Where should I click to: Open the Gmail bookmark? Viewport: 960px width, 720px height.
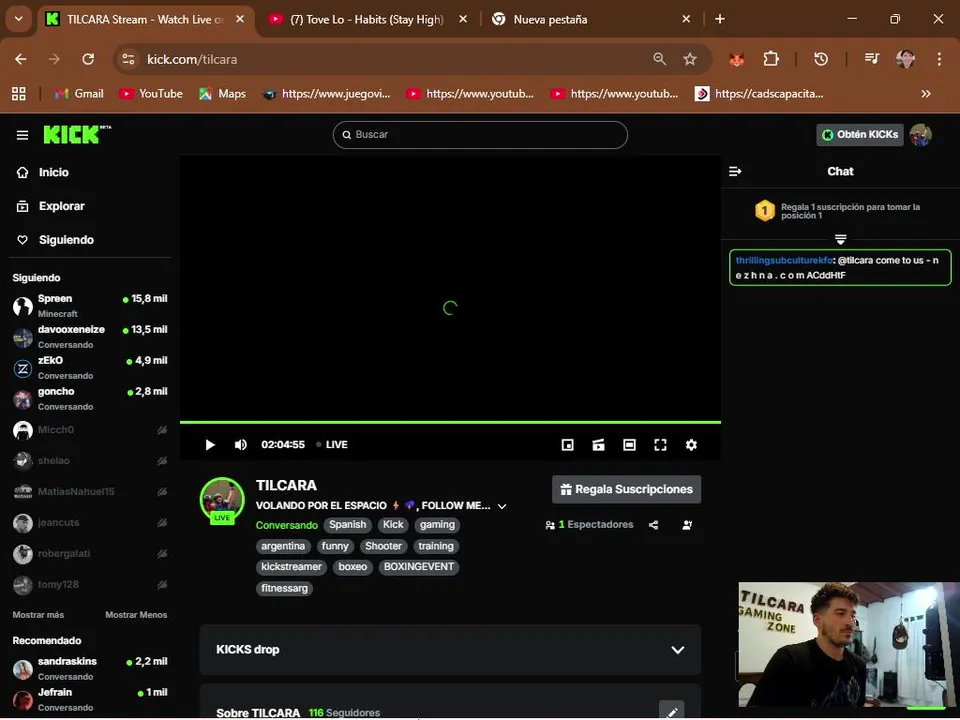[x=79, y=94]
